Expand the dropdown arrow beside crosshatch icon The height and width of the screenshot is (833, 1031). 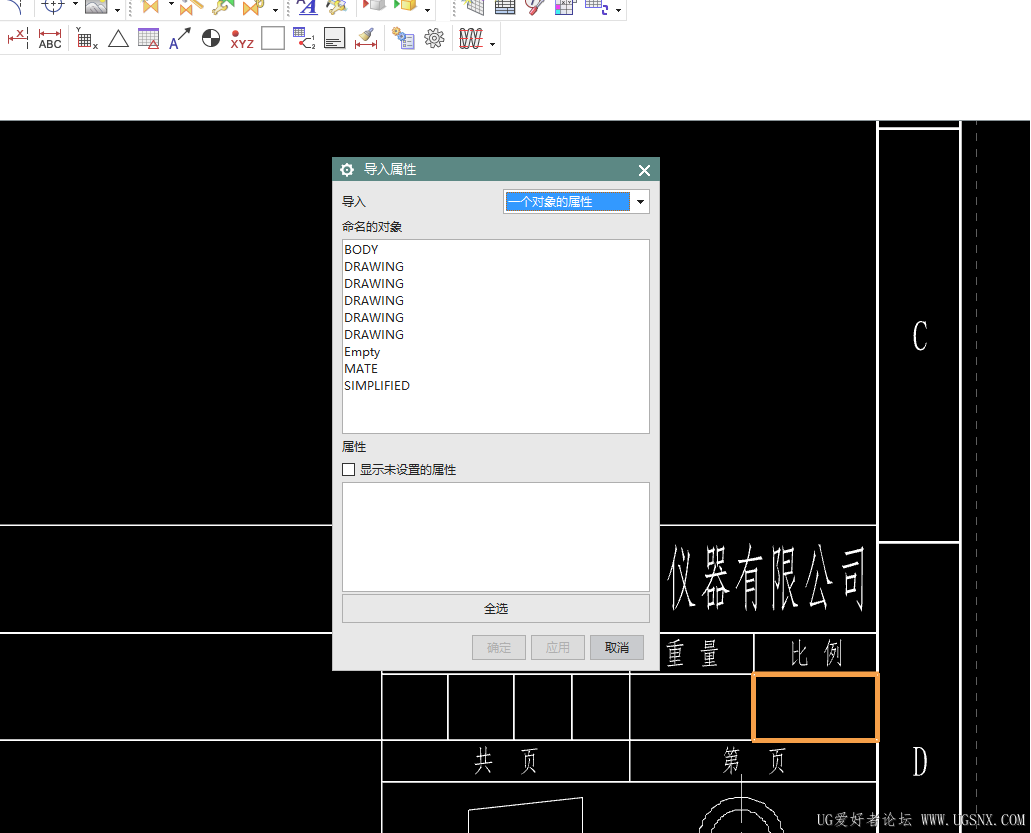click(492, 43)
